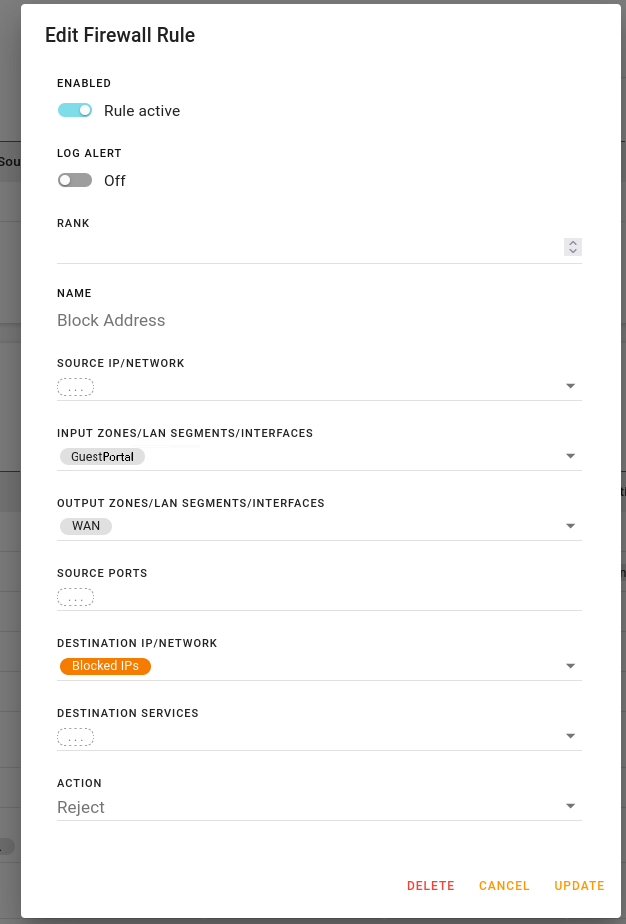The image size is (626, 924).
Task: Click the orange Blocked IPs chip
Action: click(x=106, y=666)
